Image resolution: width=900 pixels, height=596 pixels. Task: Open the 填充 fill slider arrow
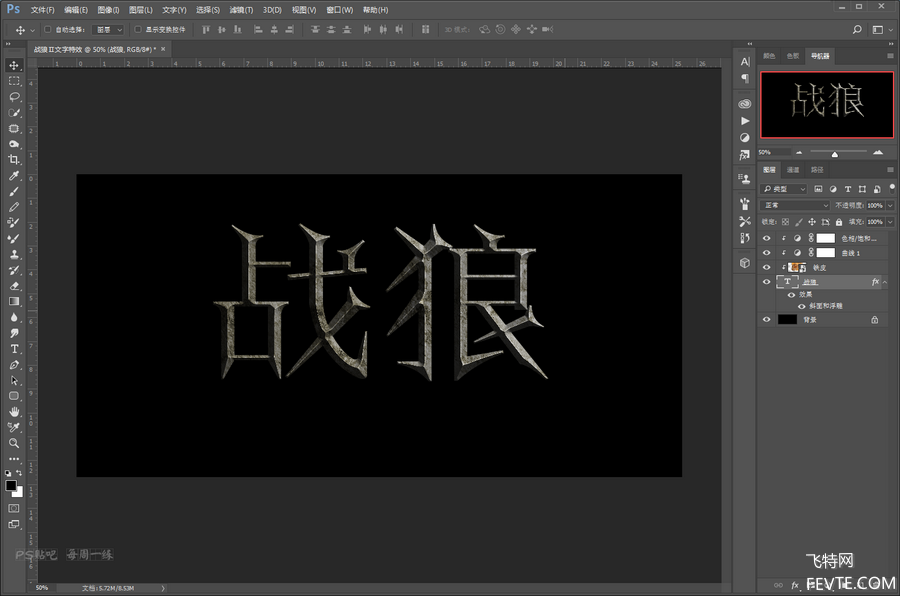[x=890, y=222]
